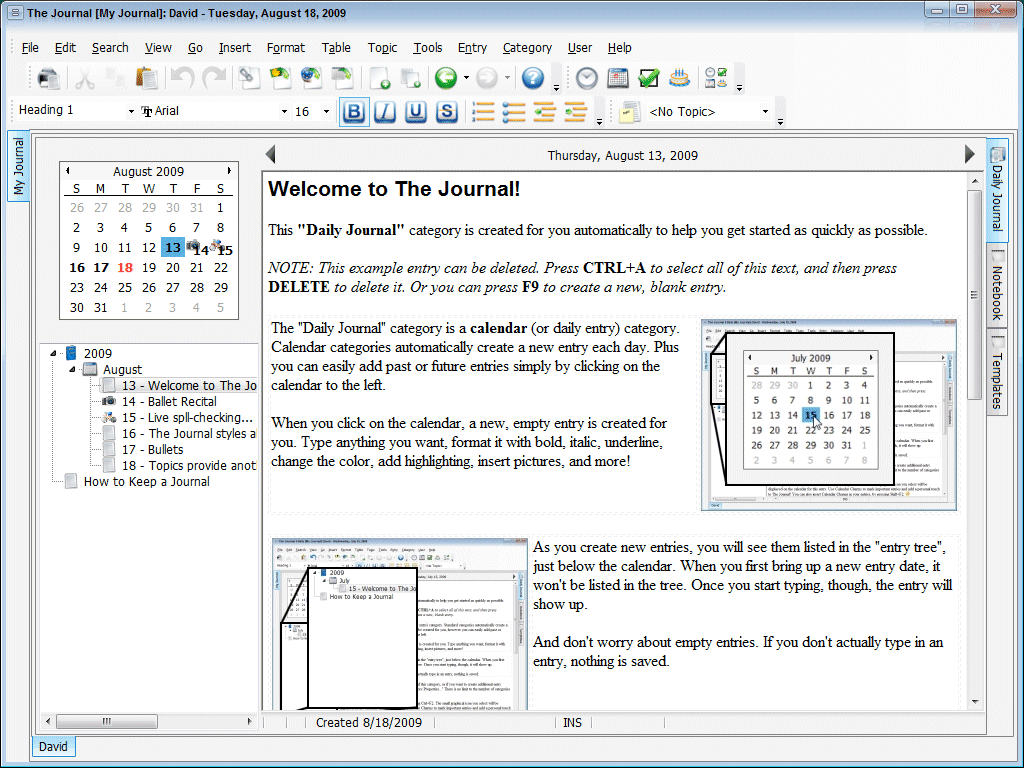
Task: Click the 'Created 8/18/2009' status text
Action: (369, 722)
